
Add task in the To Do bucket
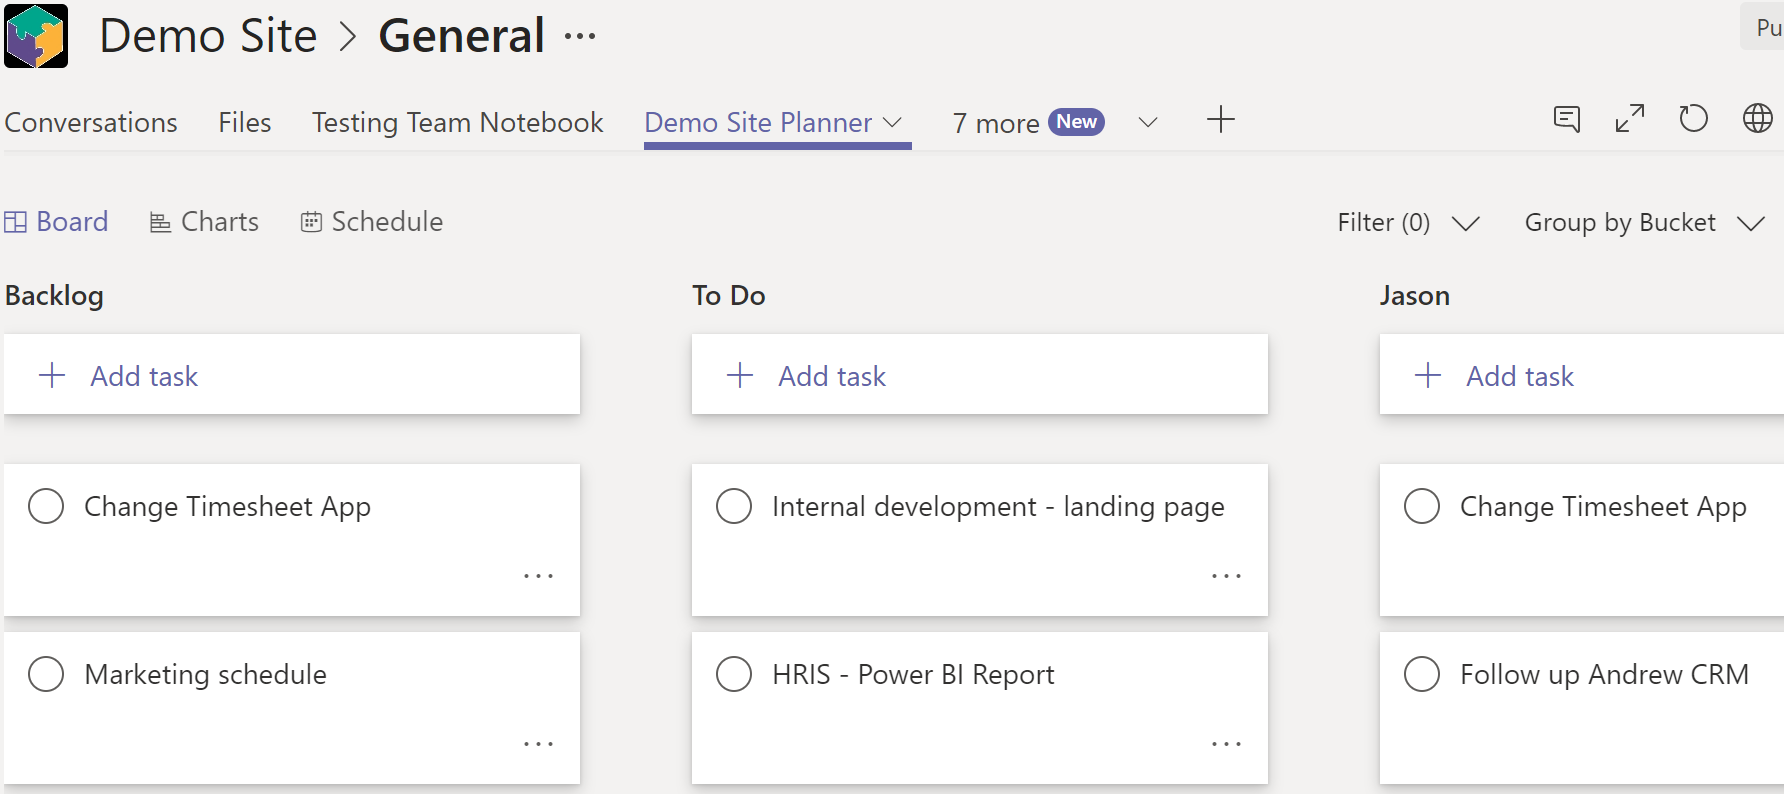tap(980, 375)
